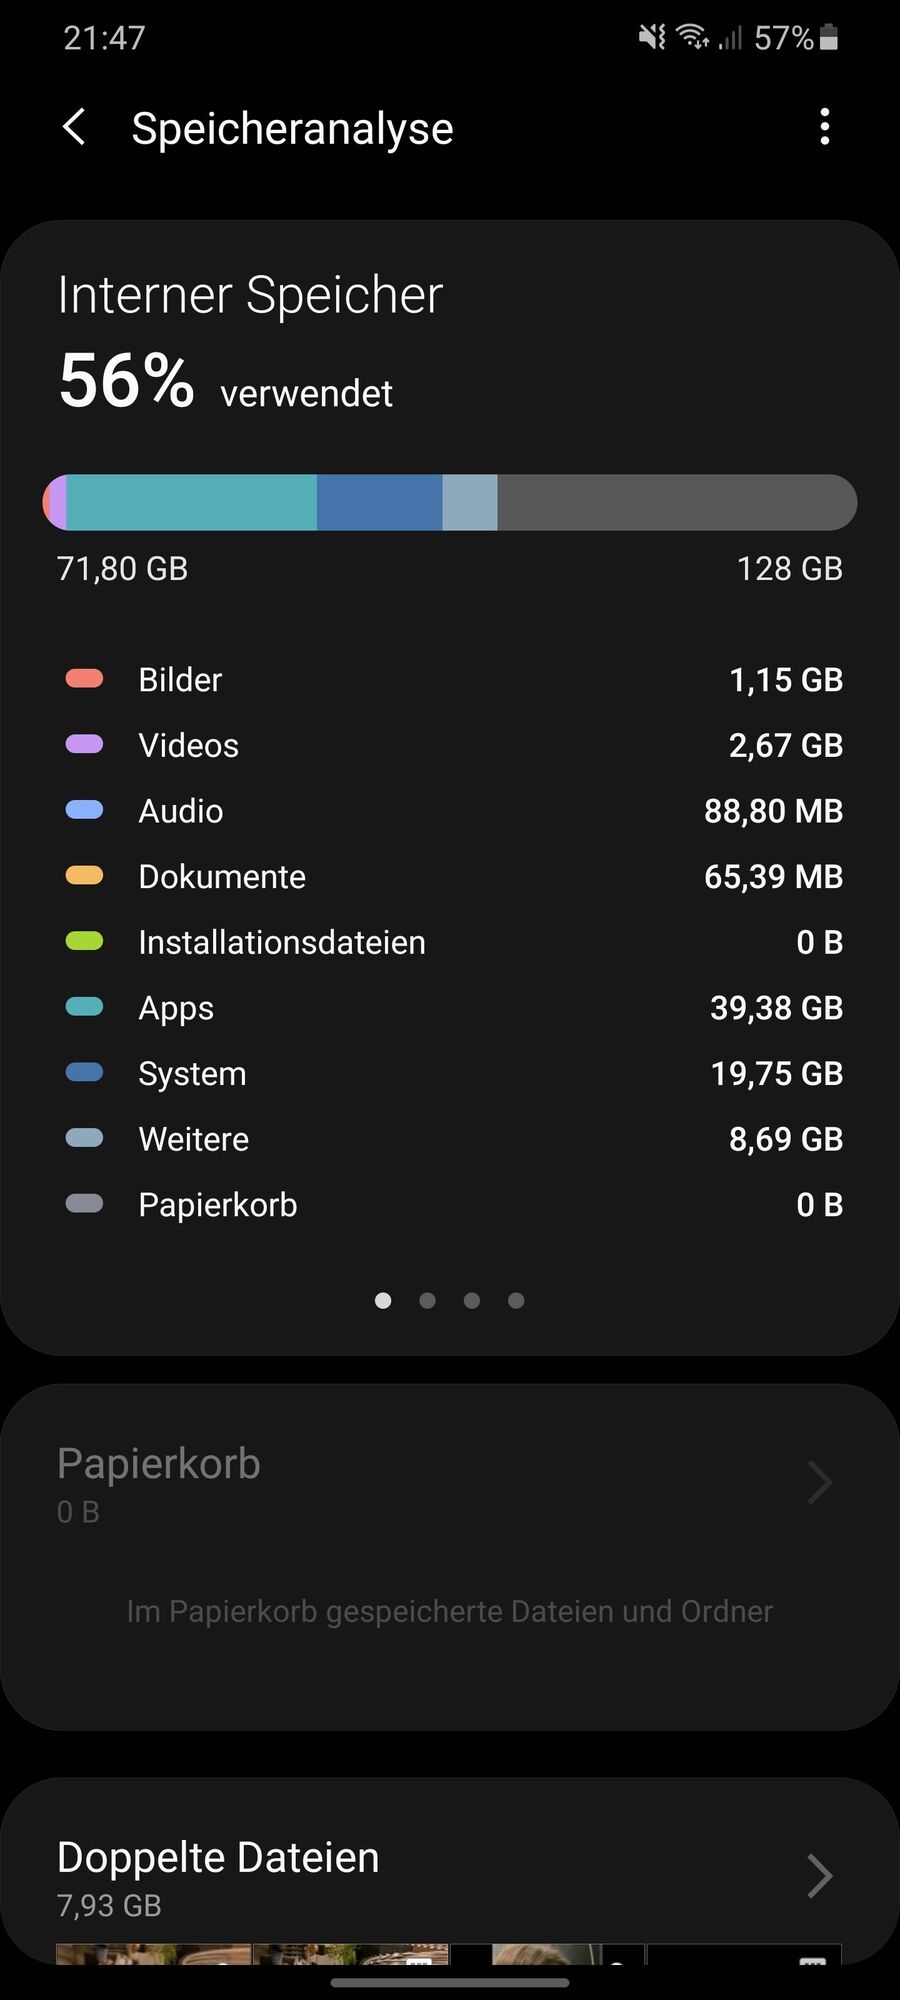Switch to the second page dot
The image size is (900, 2000).
[427, 1300]
